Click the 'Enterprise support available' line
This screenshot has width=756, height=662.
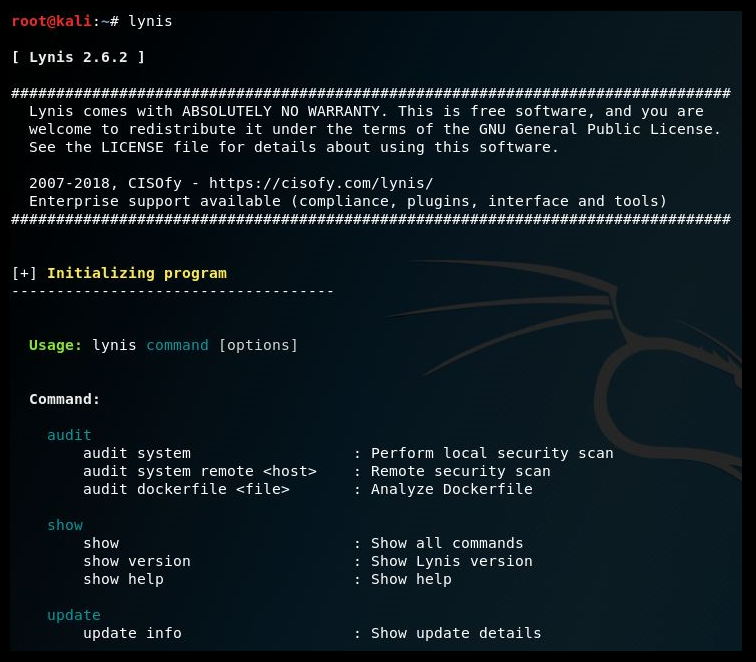point(348,201)
